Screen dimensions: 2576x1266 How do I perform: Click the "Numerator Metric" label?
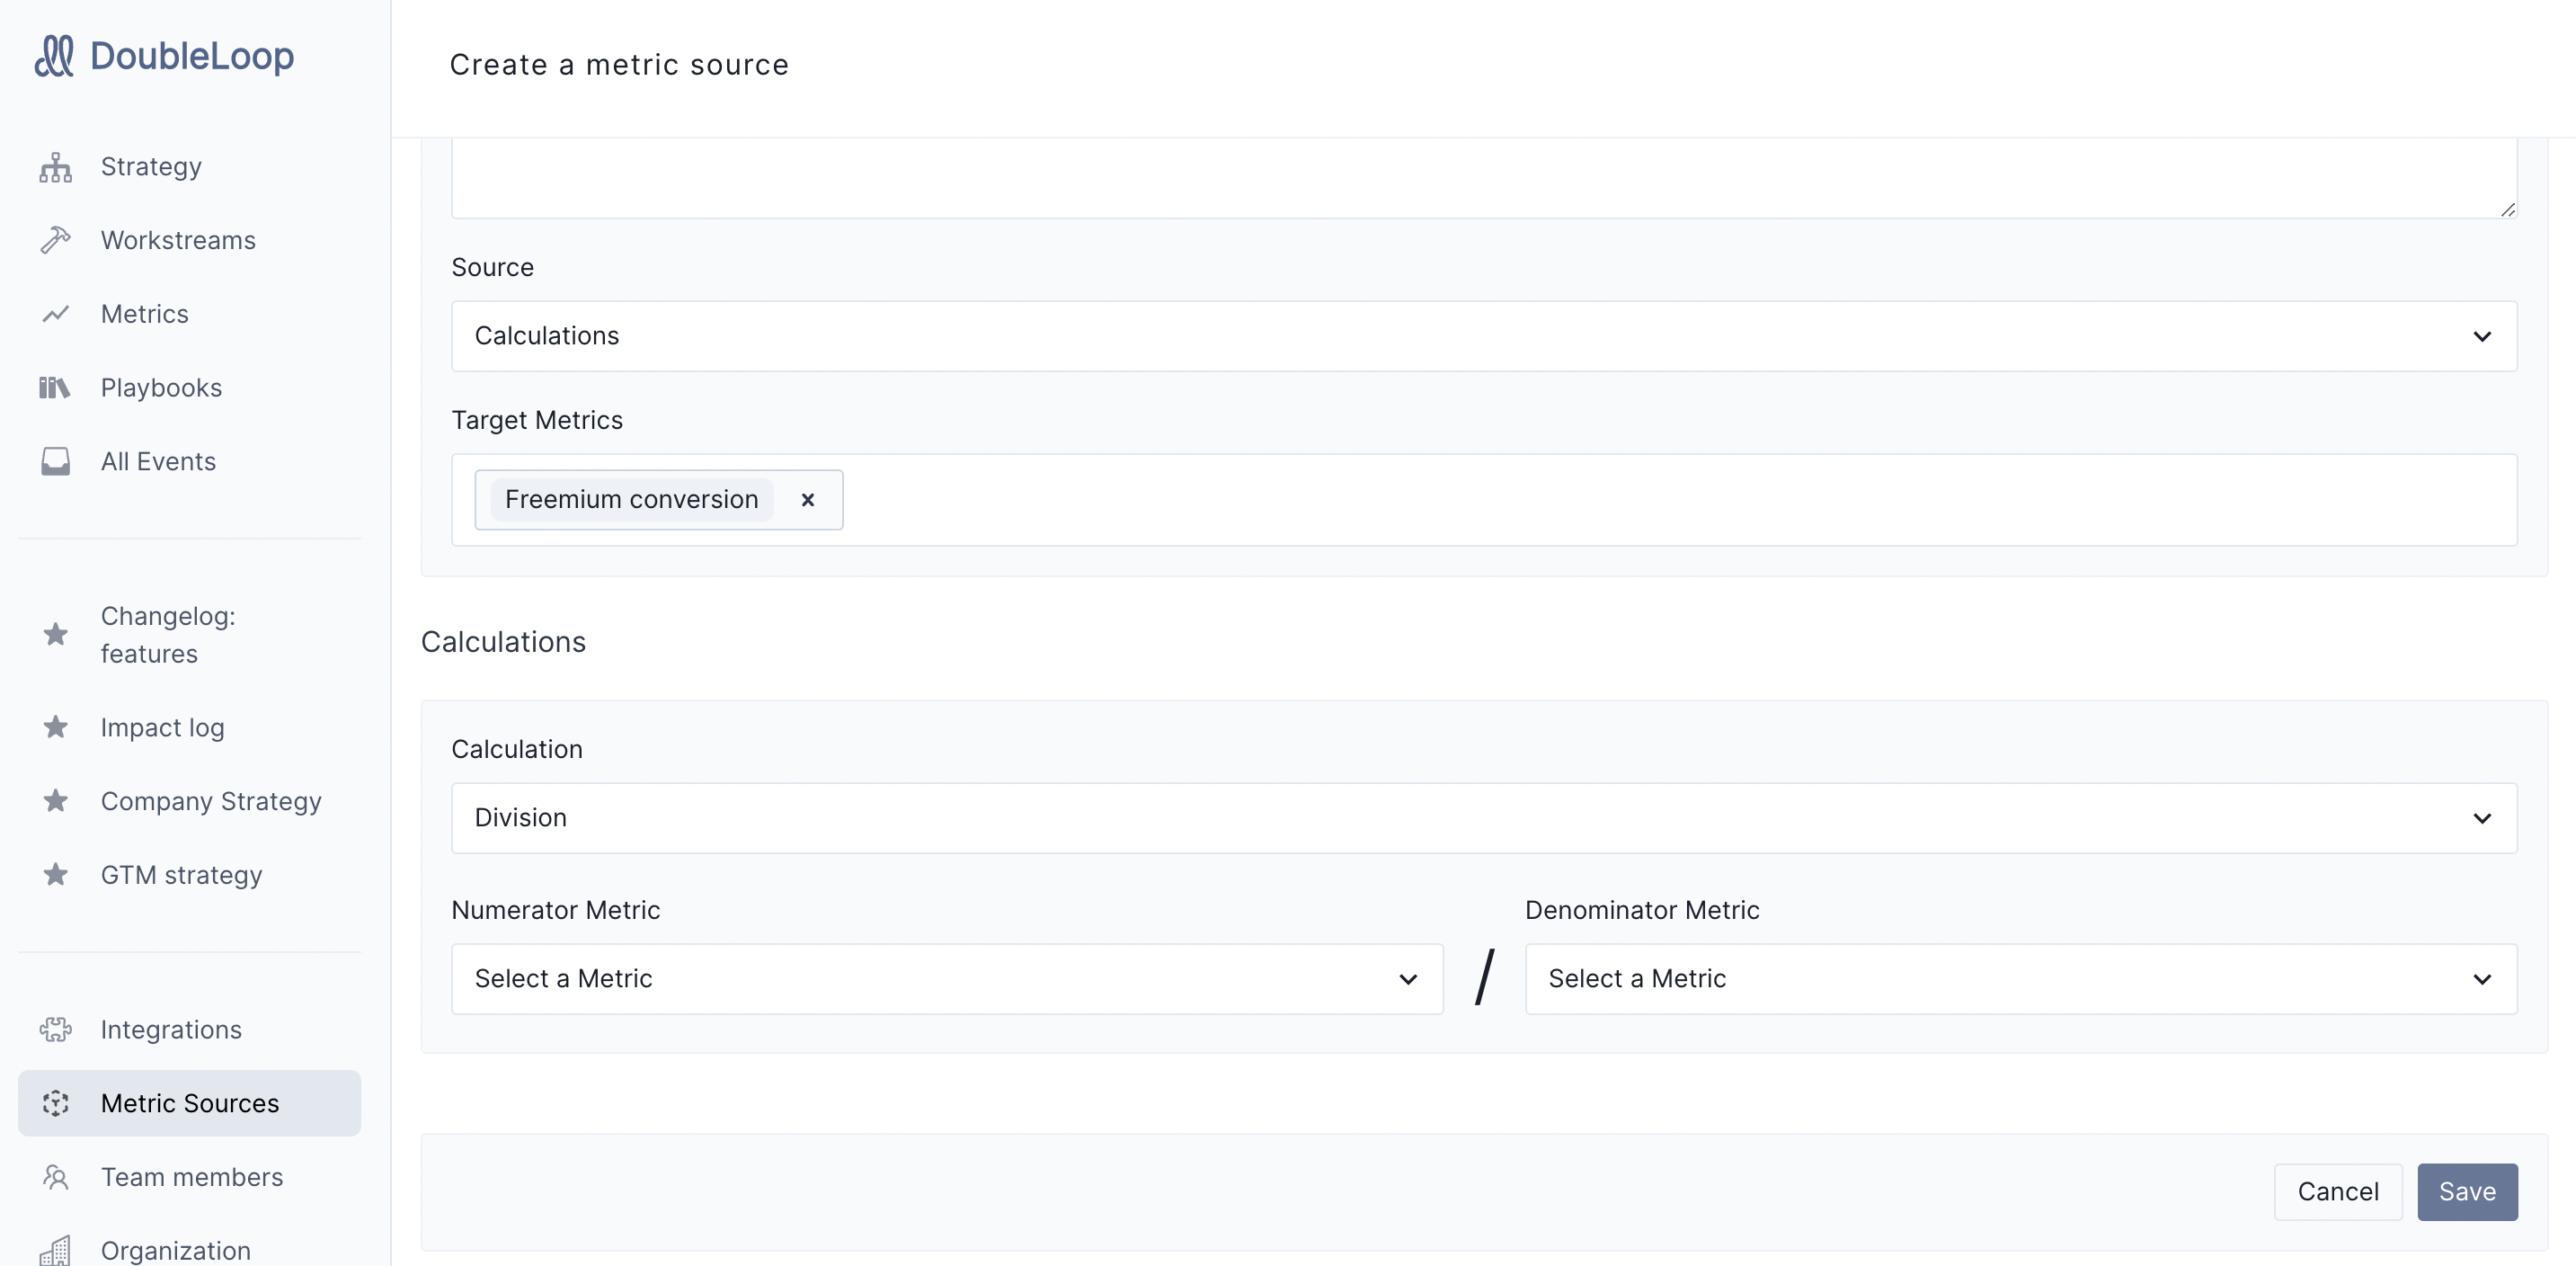[x=556, y=910]
